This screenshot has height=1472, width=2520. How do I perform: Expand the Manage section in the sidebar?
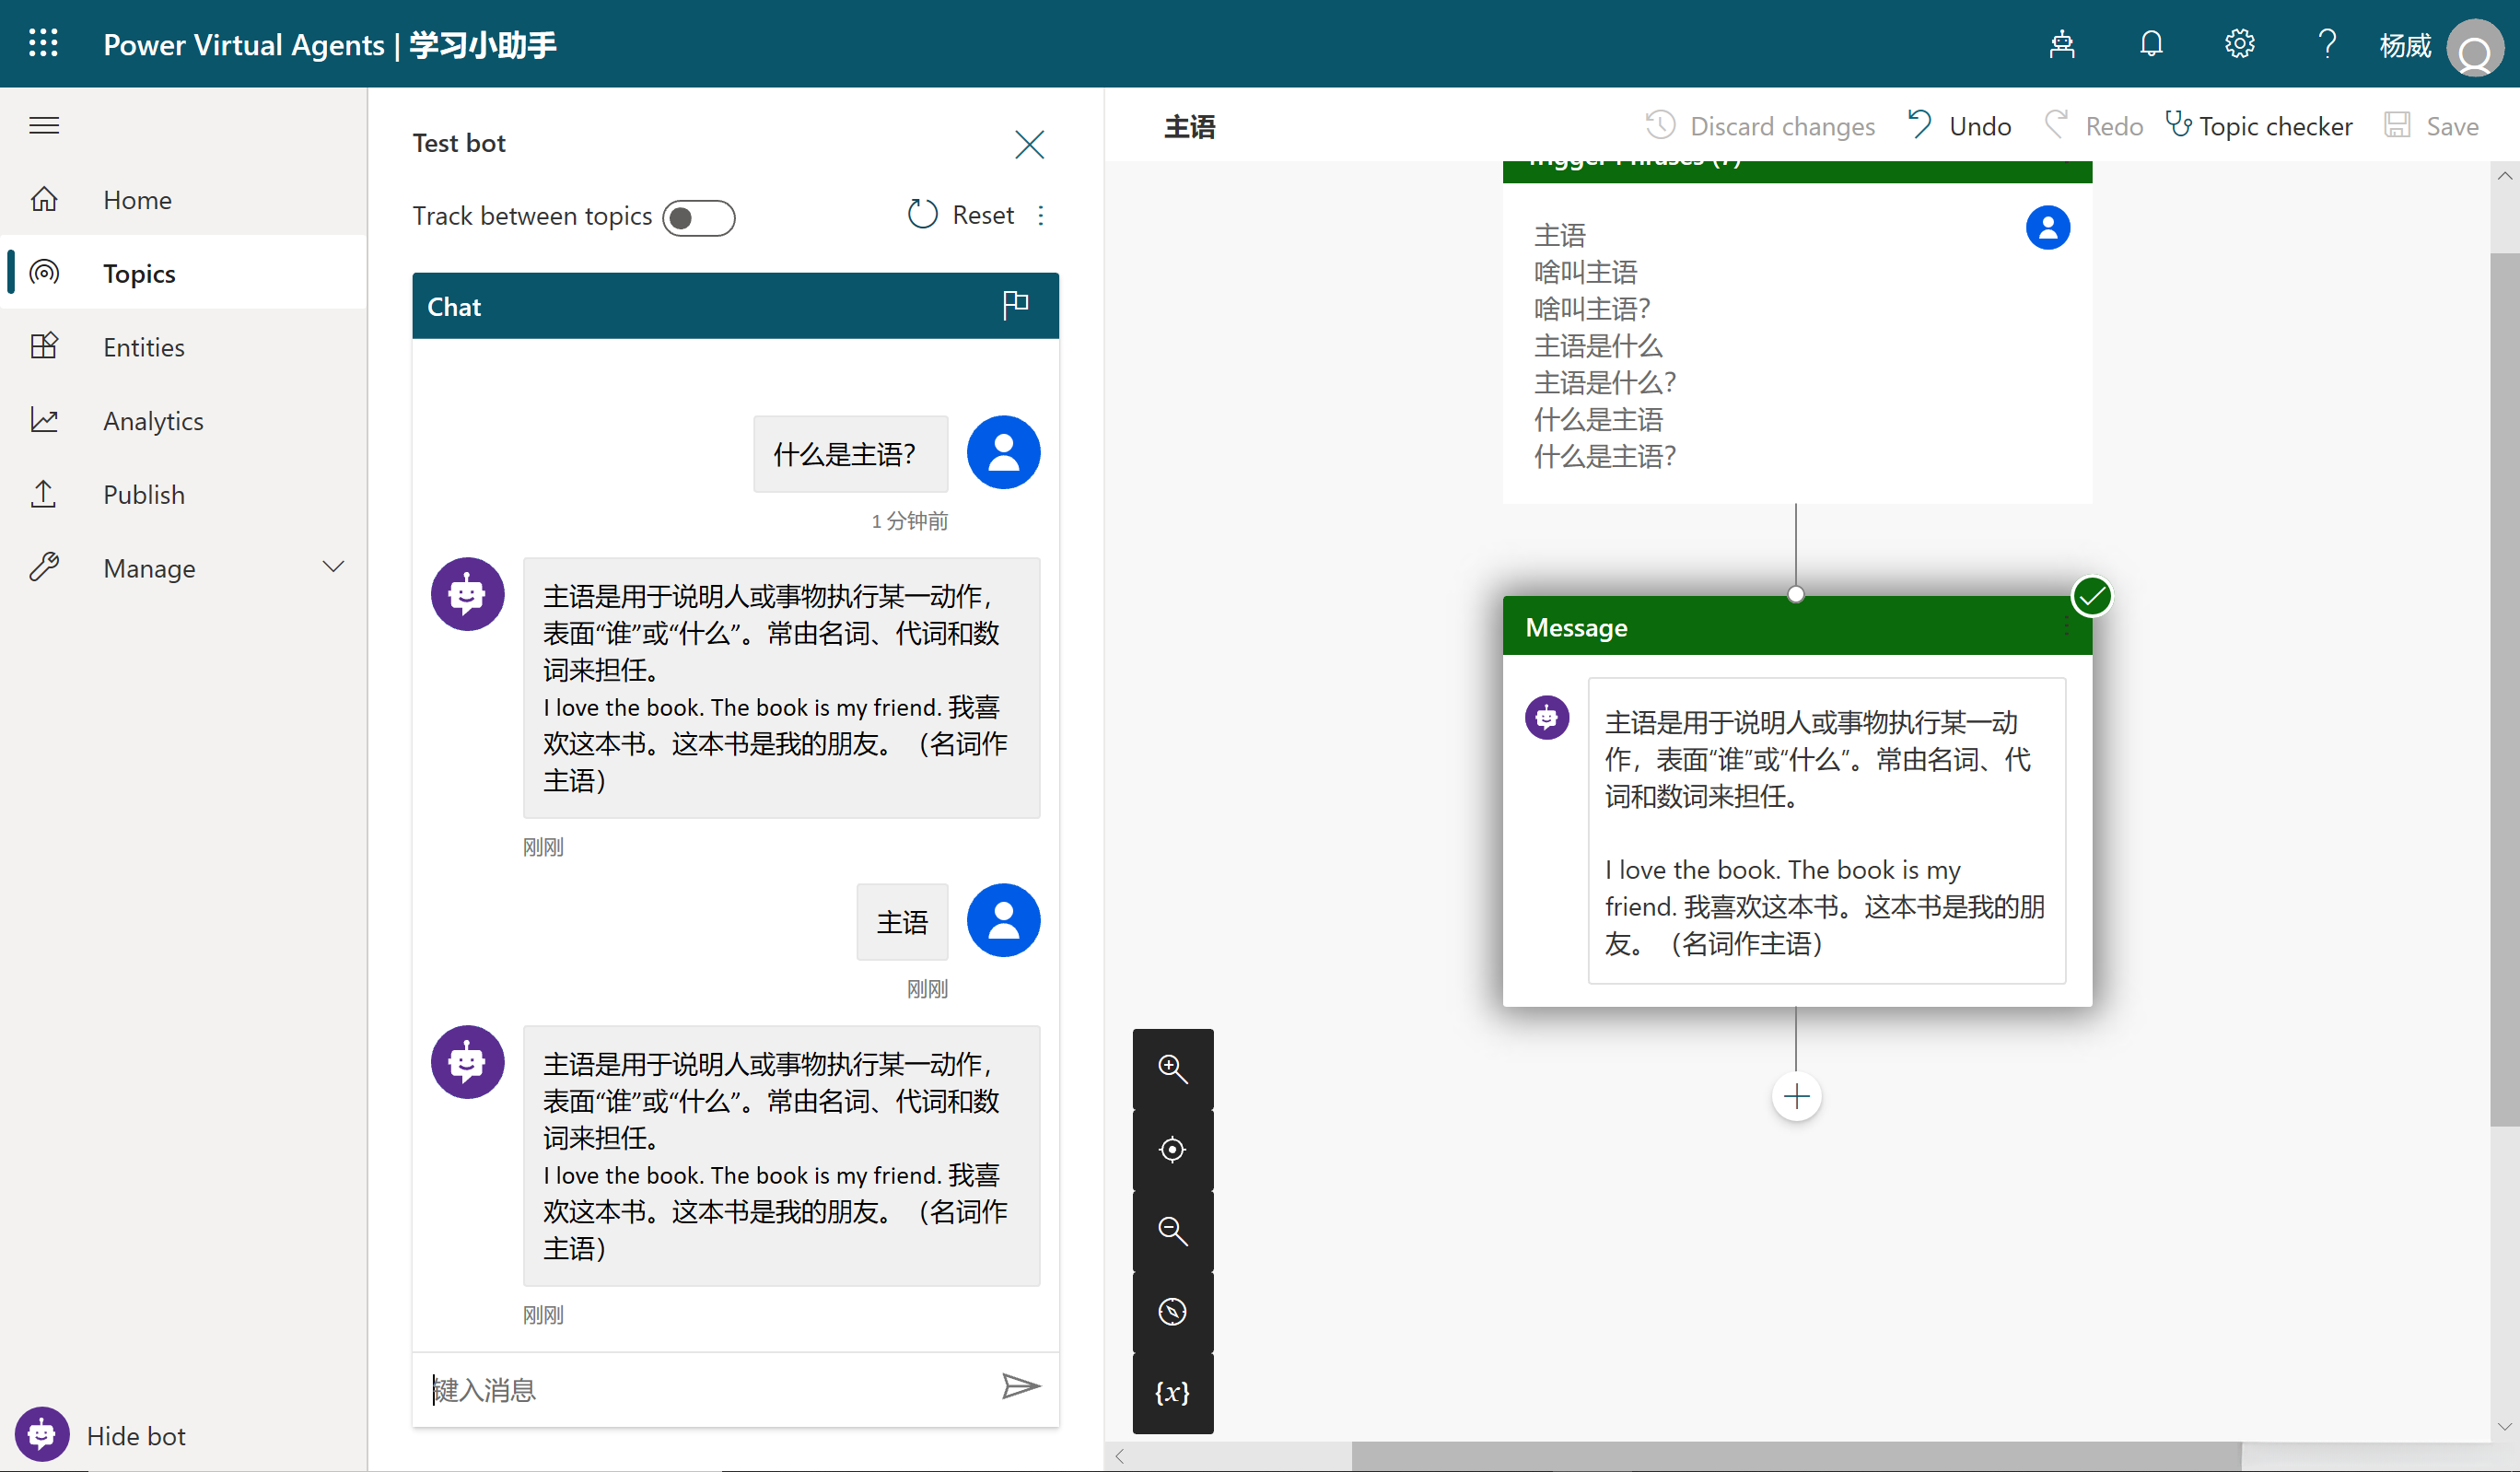coord(333,566)
